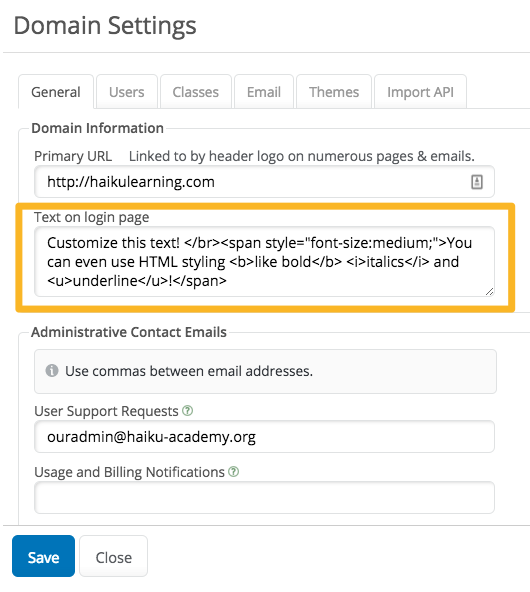Click the 'Domain Settings' heading text
This screenshot has height=592, width=530.
pyautogui.click(x=105, y=26)
